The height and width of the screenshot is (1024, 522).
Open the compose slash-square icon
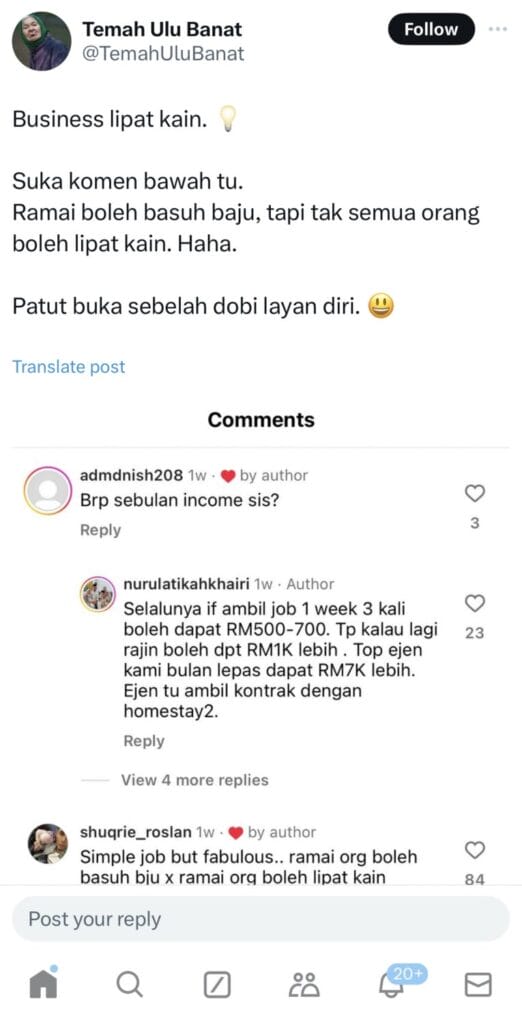tap(216, 984)
